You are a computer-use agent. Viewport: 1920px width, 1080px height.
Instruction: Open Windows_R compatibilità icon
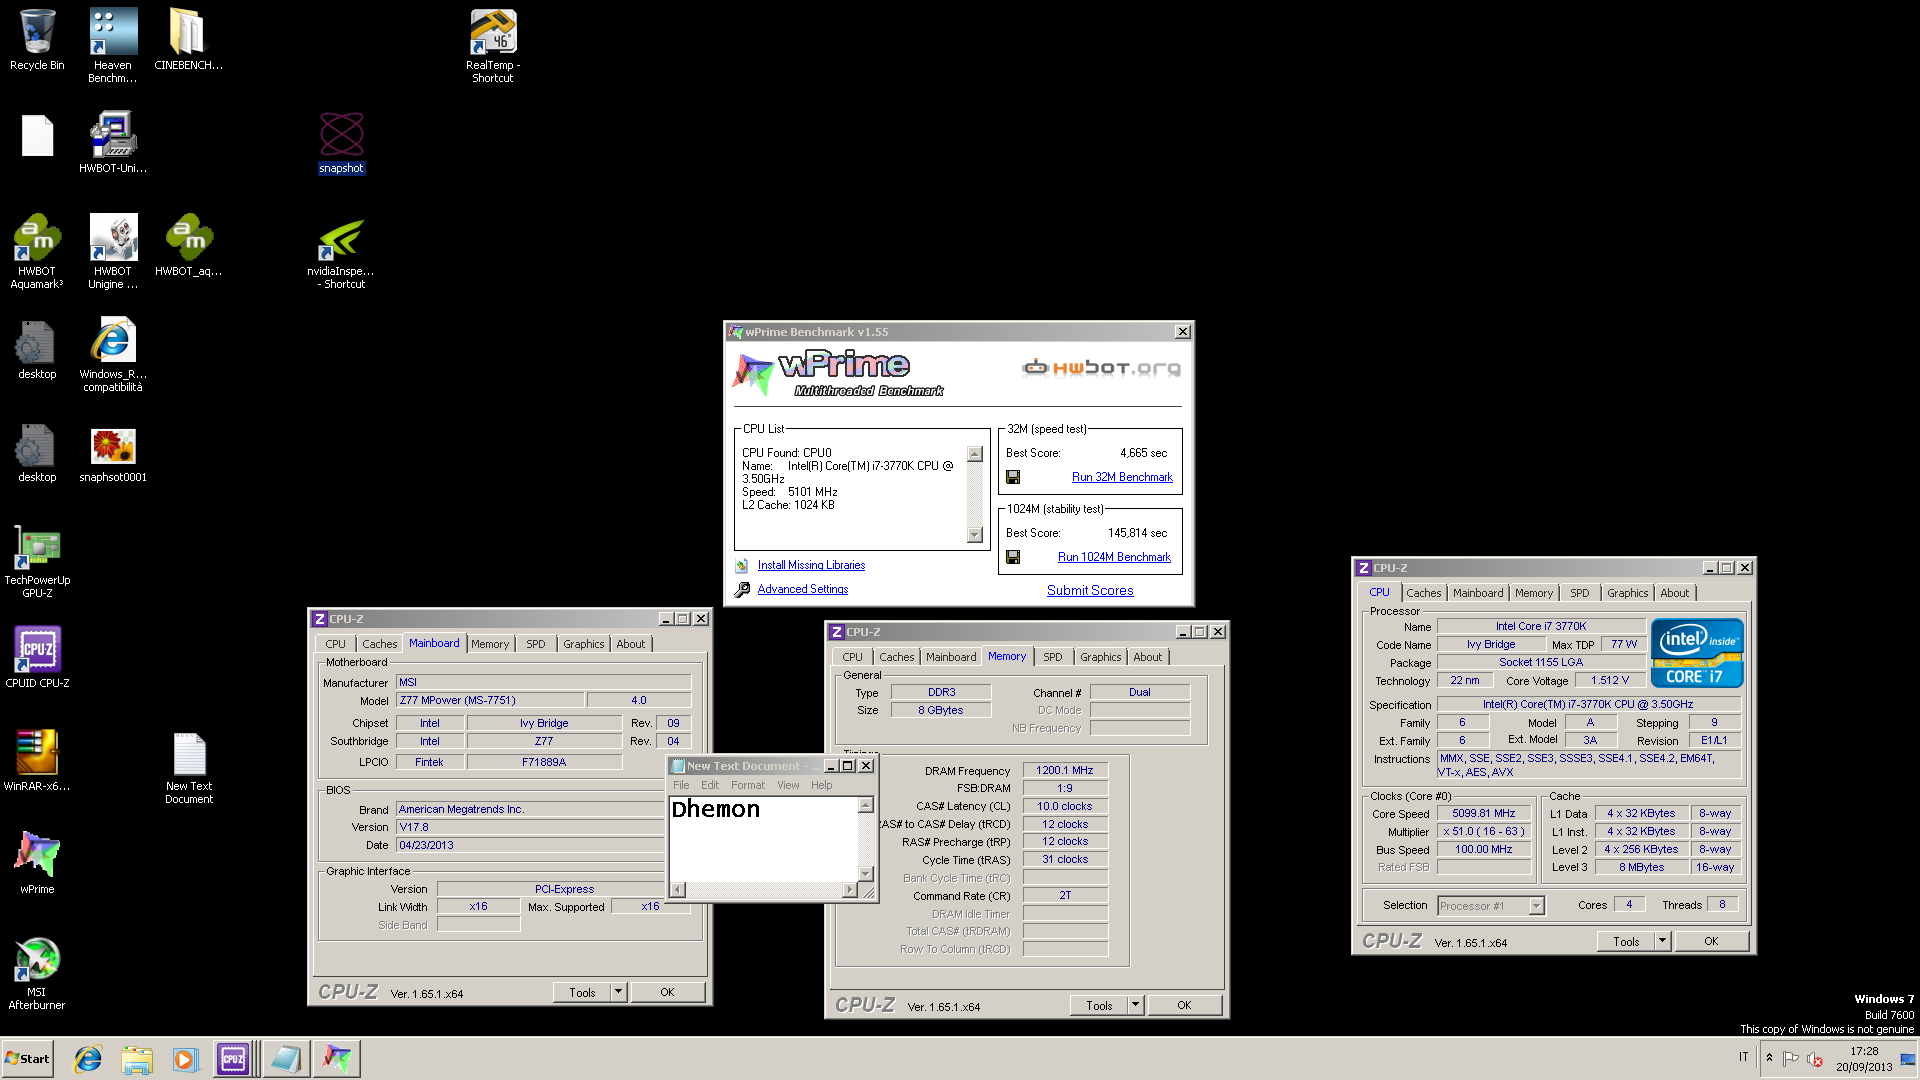pos(113,355)
